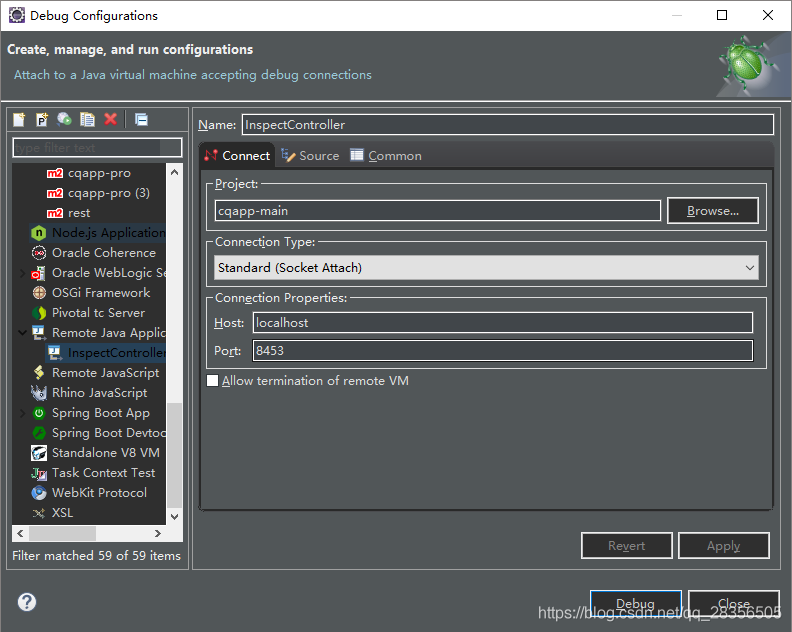Click the horizontal scroll left arrow
792x632 pixels.
tap(20, 533)
